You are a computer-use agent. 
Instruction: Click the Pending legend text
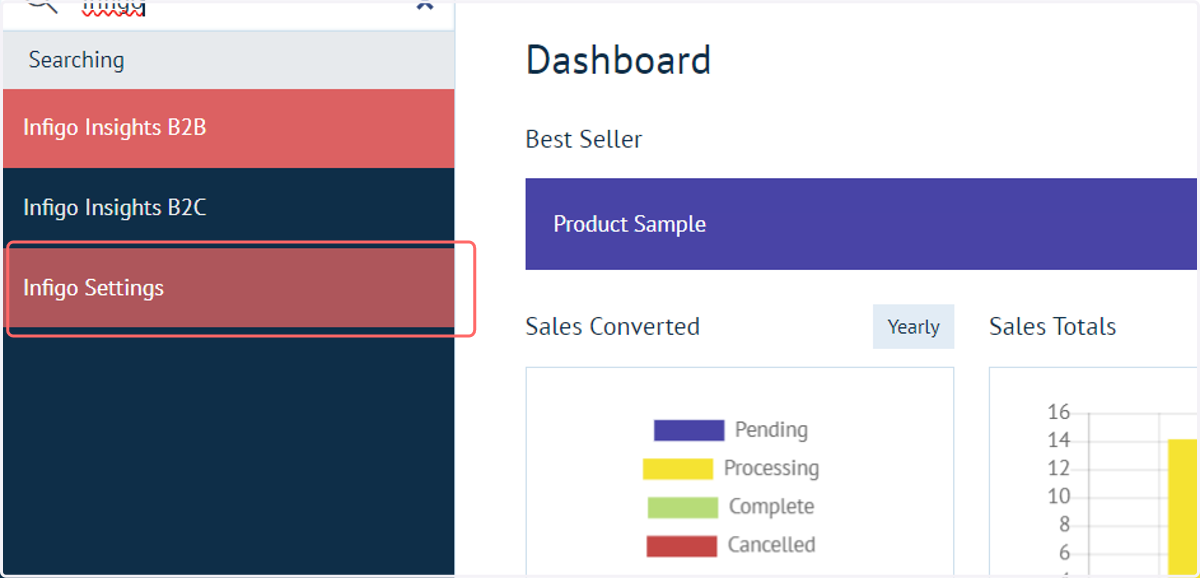[771, 430]
